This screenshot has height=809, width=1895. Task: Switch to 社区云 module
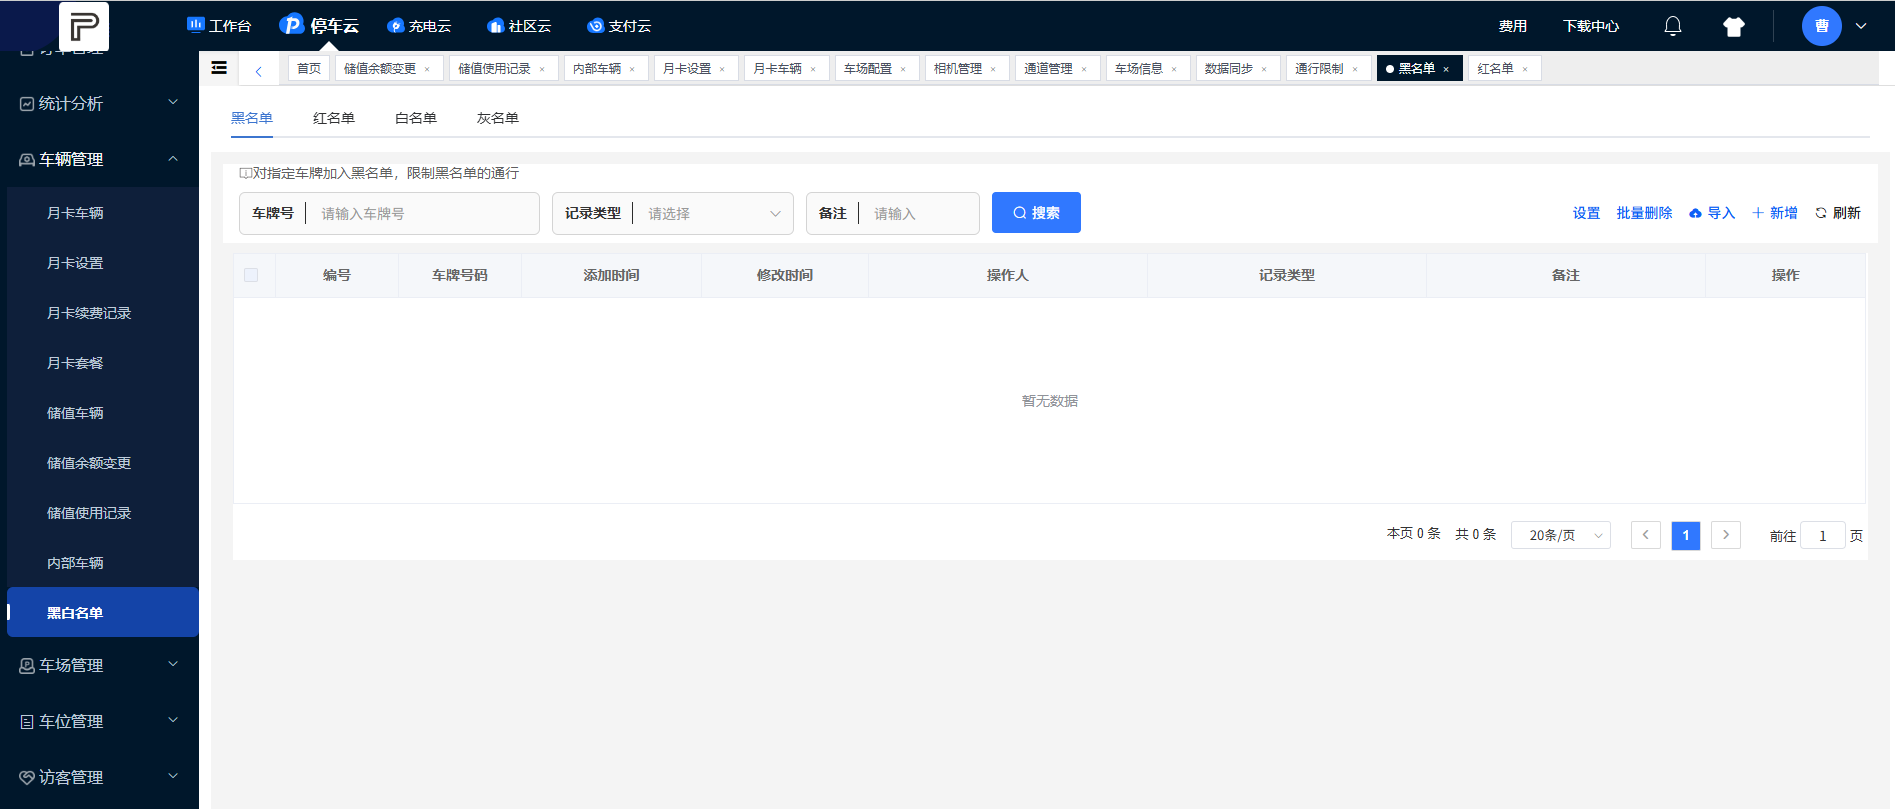[519, 26]
